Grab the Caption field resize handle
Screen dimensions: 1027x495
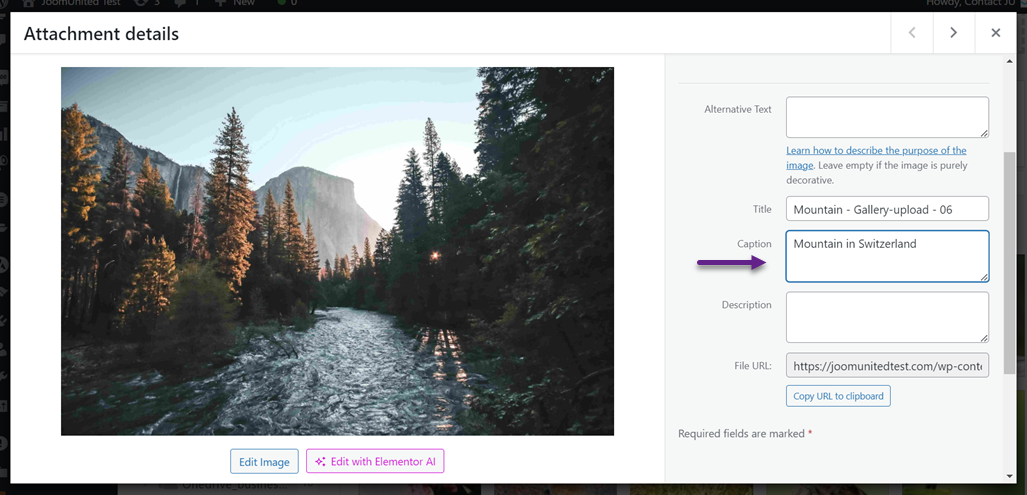coord(984,277)
